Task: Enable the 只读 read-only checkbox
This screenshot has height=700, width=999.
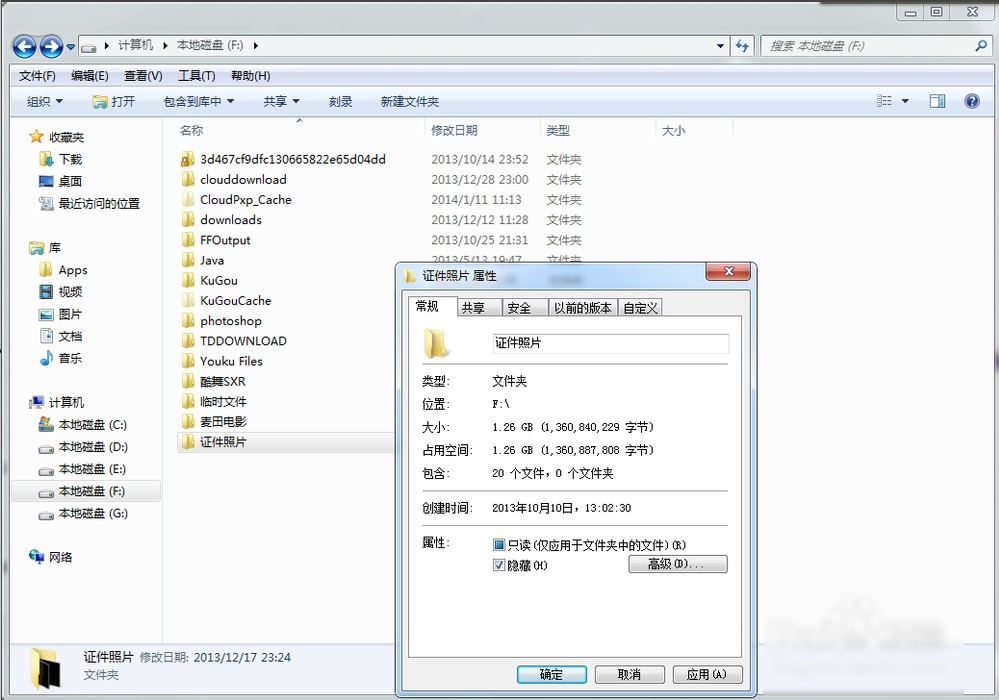Action: point(499,545)
